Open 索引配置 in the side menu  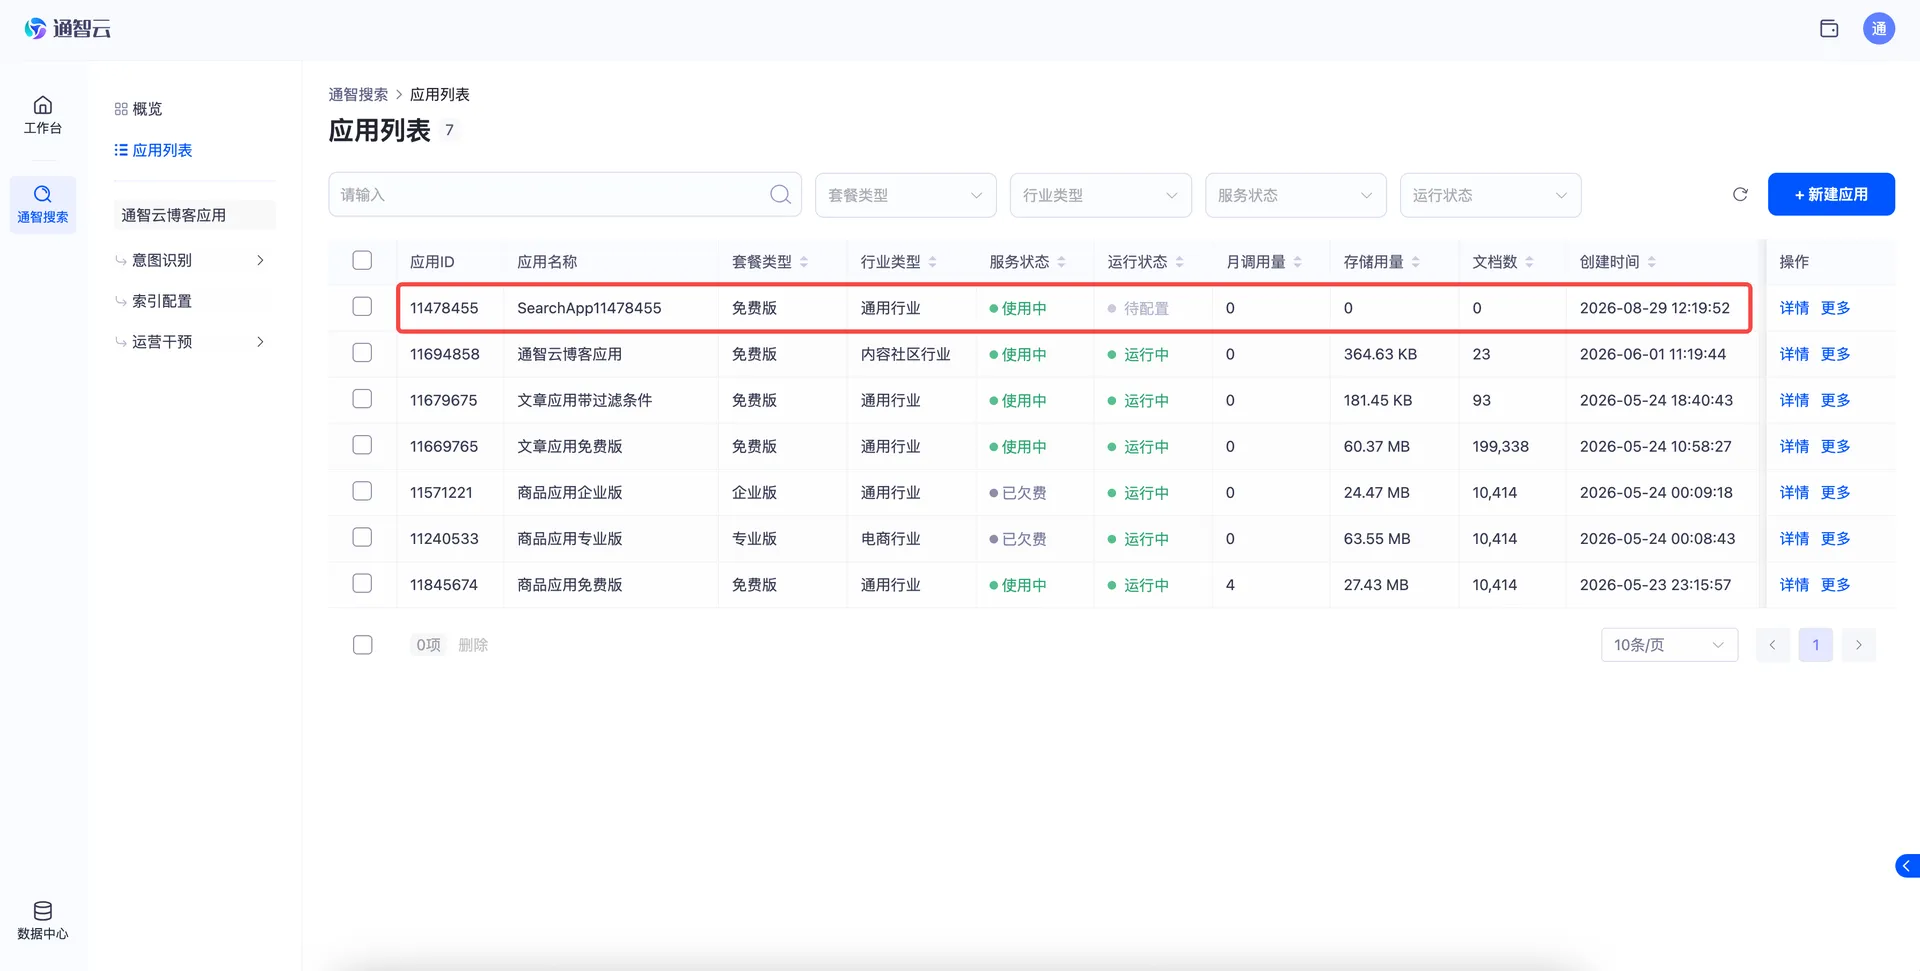pyautogui.click(x=162, y=301)
